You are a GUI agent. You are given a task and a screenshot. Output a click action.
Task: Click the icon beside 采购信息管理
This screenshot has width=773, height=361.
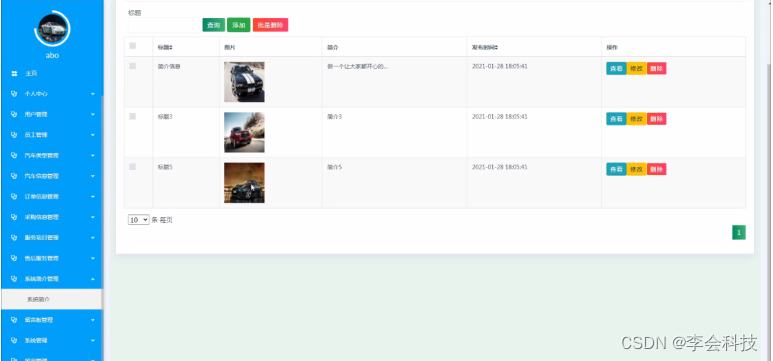click(x=14, y=217)
